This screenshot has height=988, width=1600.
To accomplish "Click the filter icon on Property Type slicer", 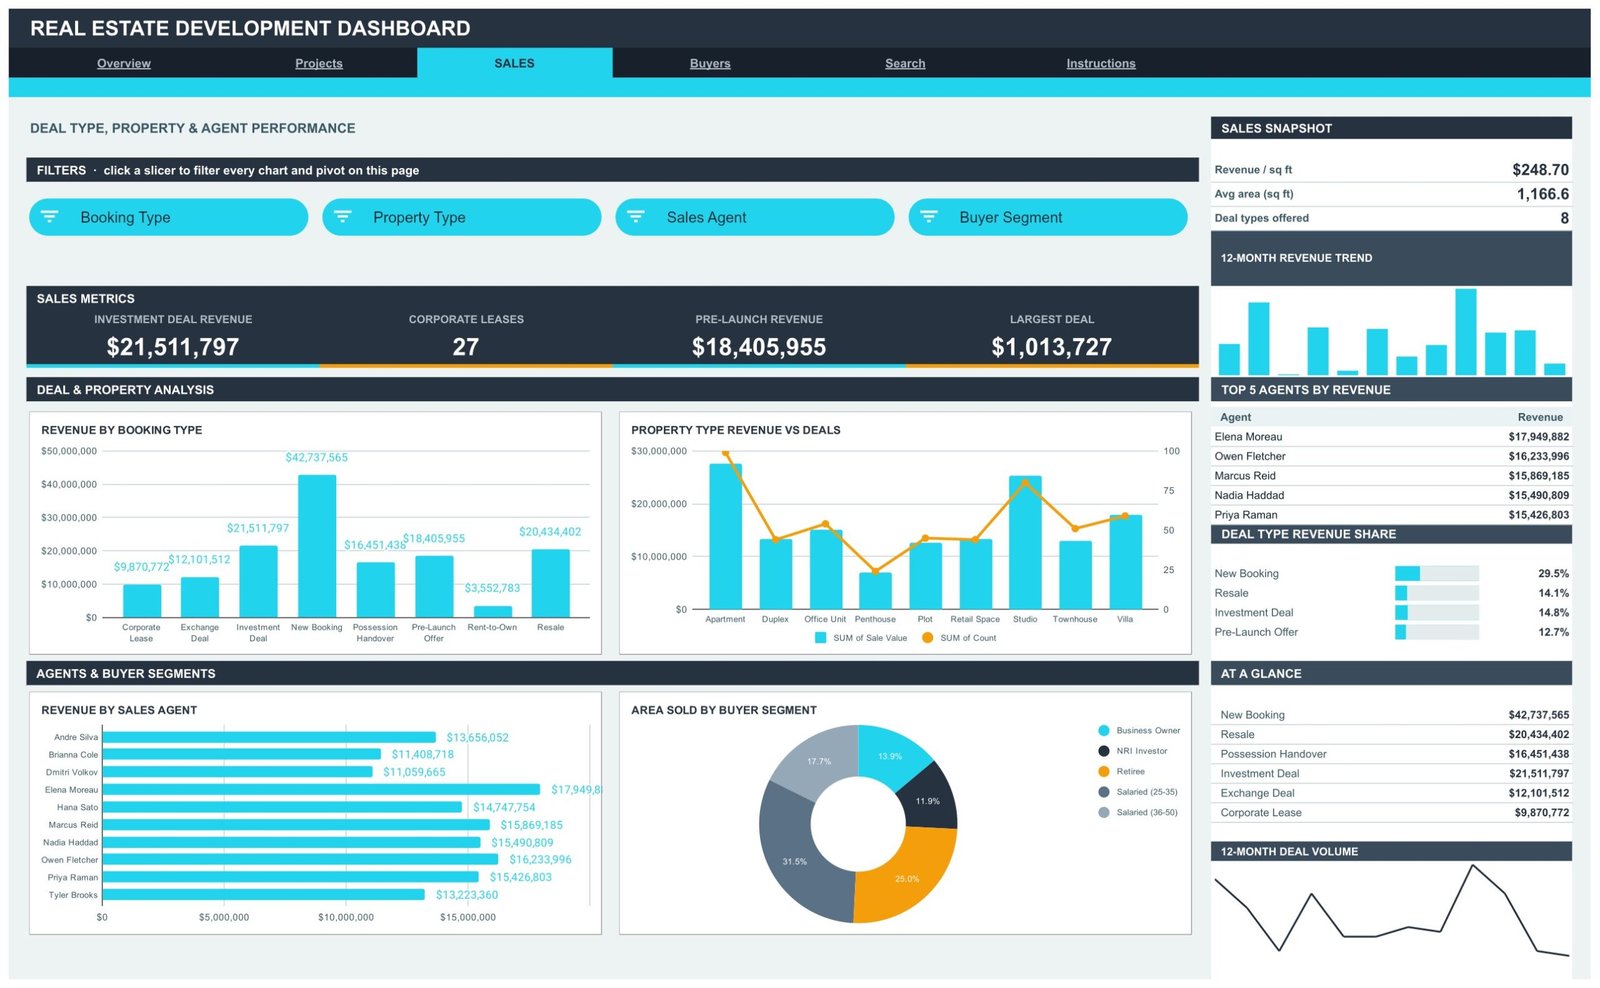I will (x=343, y=217).
